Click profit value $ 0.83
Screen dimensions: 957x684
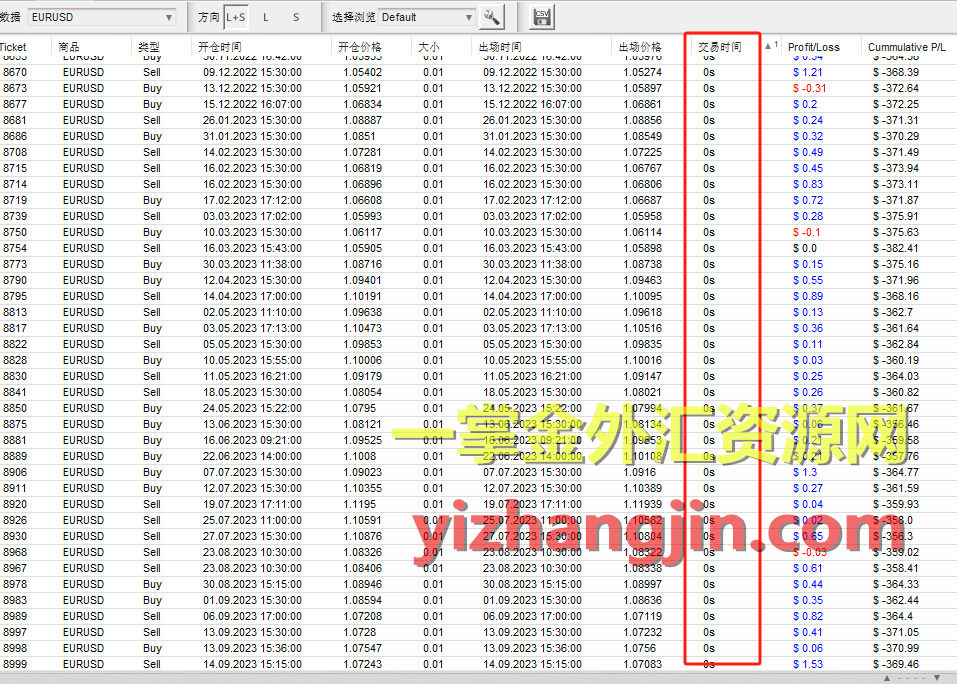click(807, 184)
